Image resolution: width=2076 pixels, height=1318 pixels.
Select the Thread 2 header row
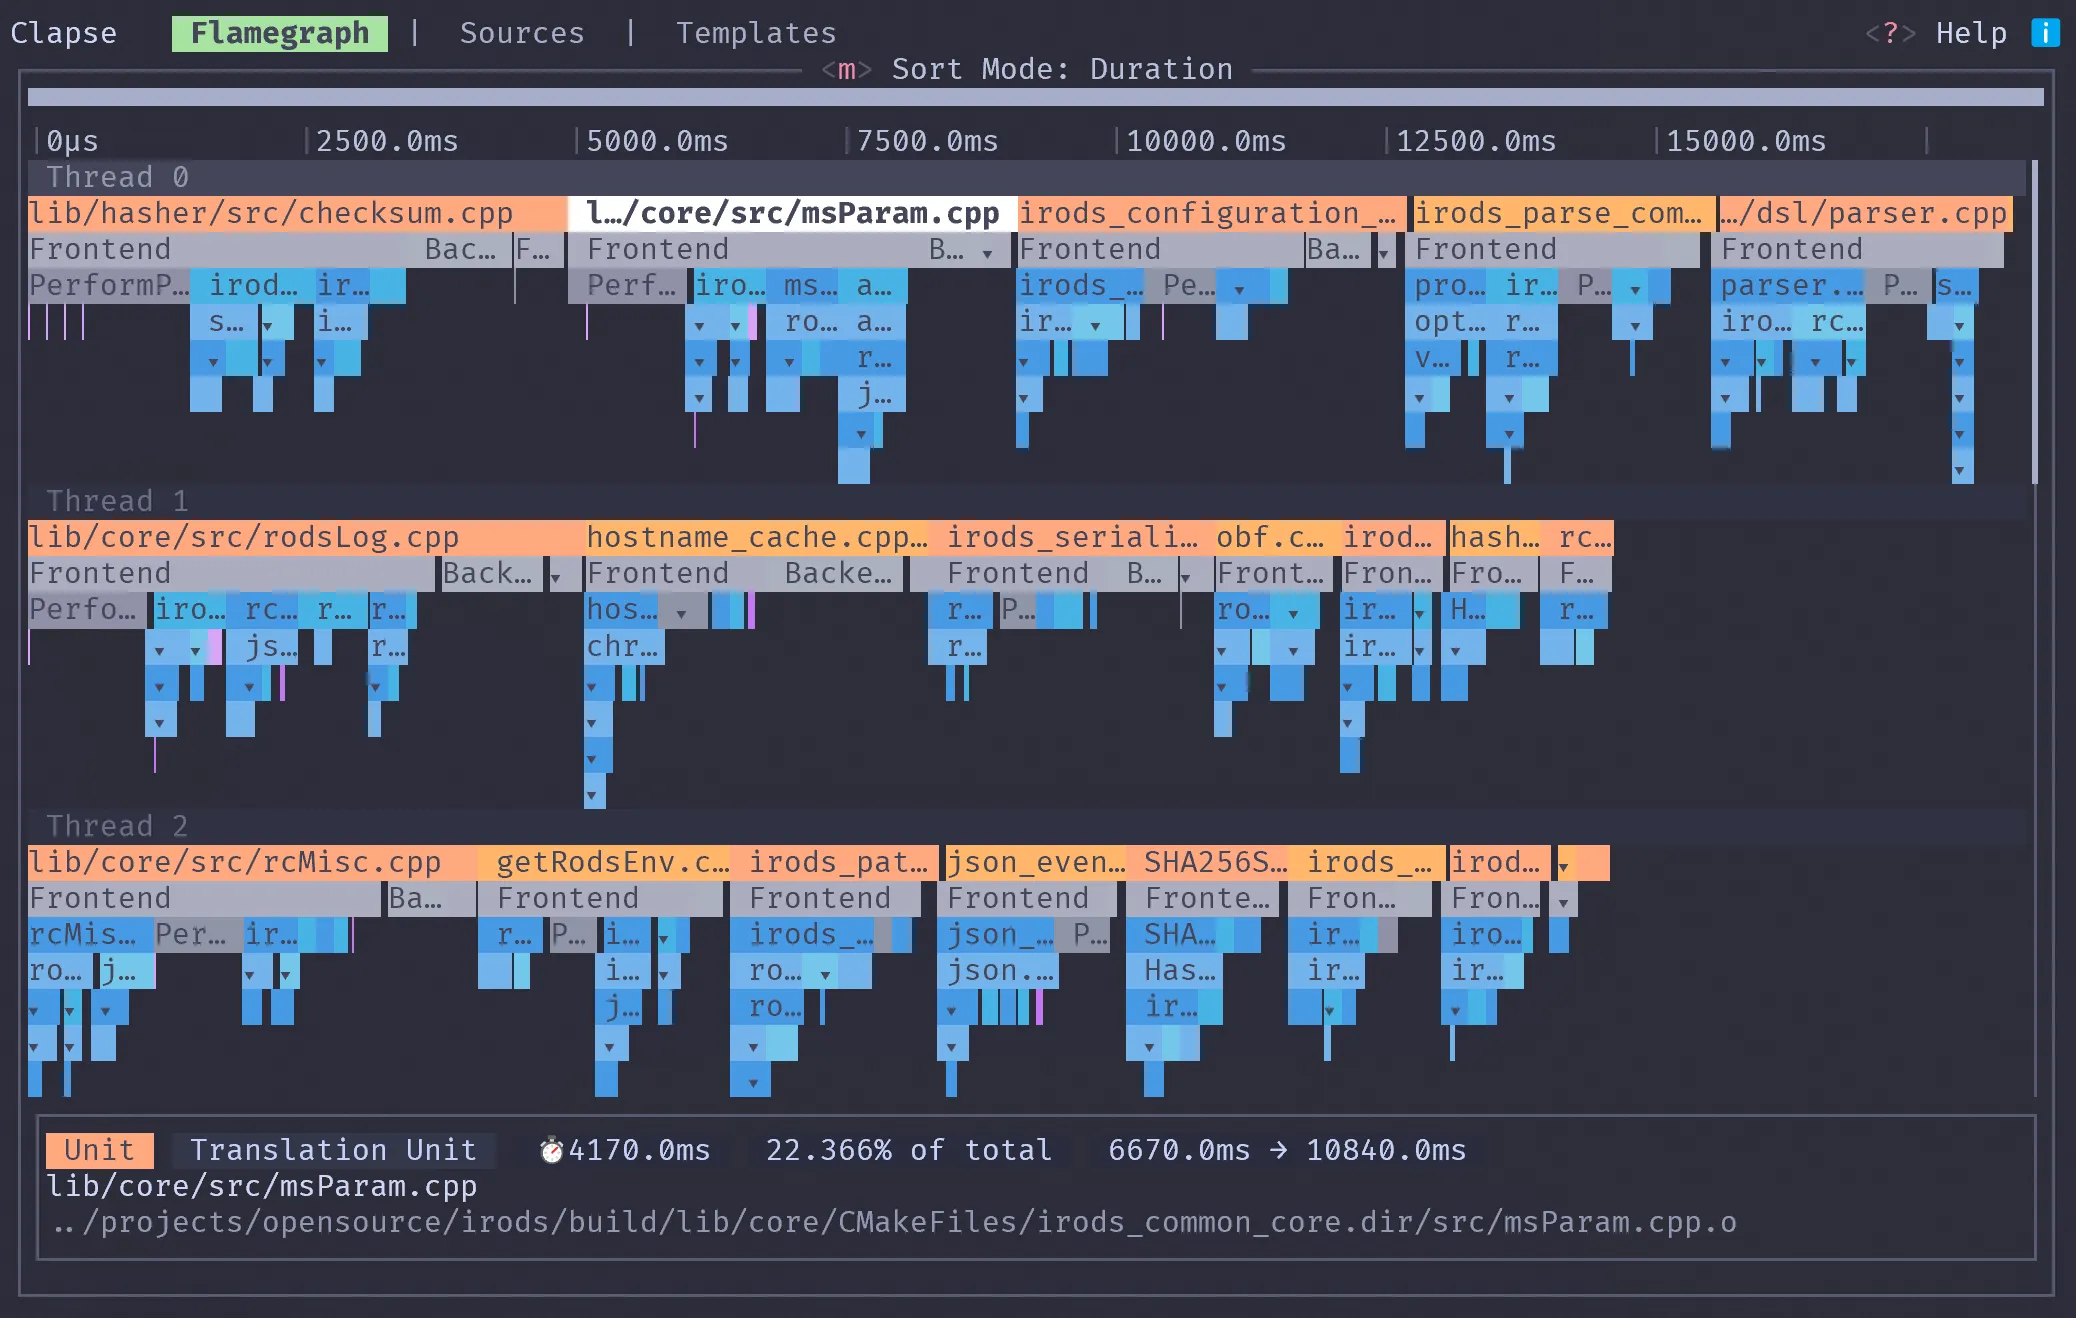pos(1026,826)
